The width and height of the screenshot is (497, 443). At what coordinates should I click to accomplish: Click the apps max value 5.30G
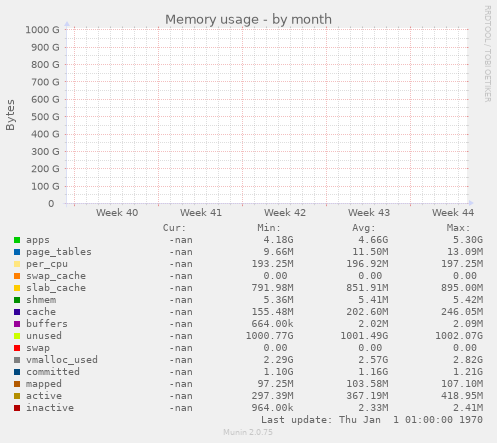tap(468, 240)
